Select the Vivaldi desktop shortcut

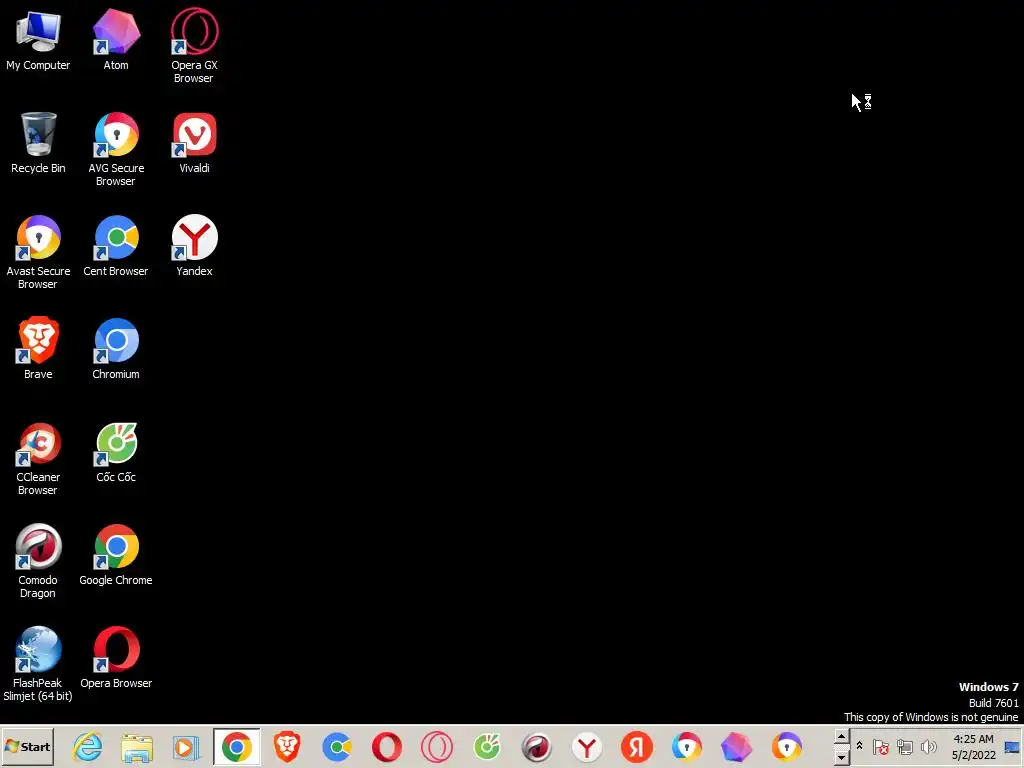tap(194, 144)
